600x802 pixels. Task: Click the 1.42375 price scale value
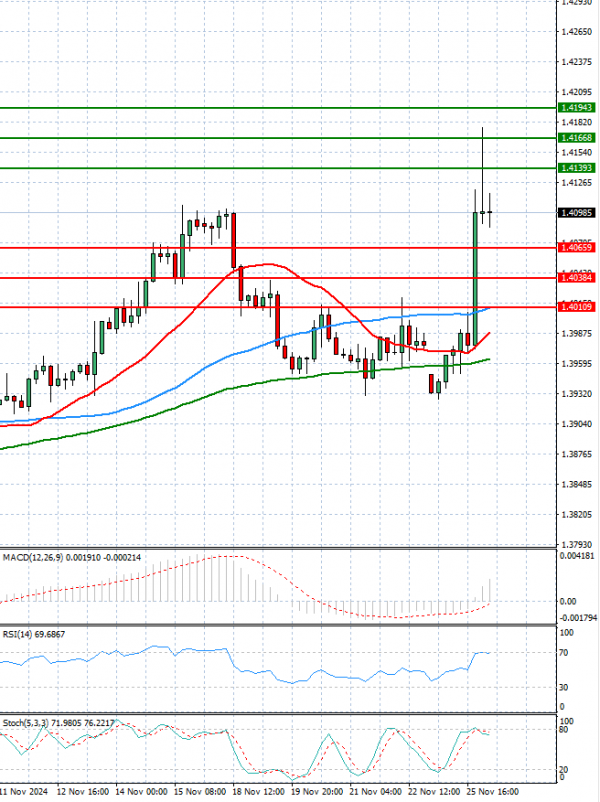coord(576,62)
